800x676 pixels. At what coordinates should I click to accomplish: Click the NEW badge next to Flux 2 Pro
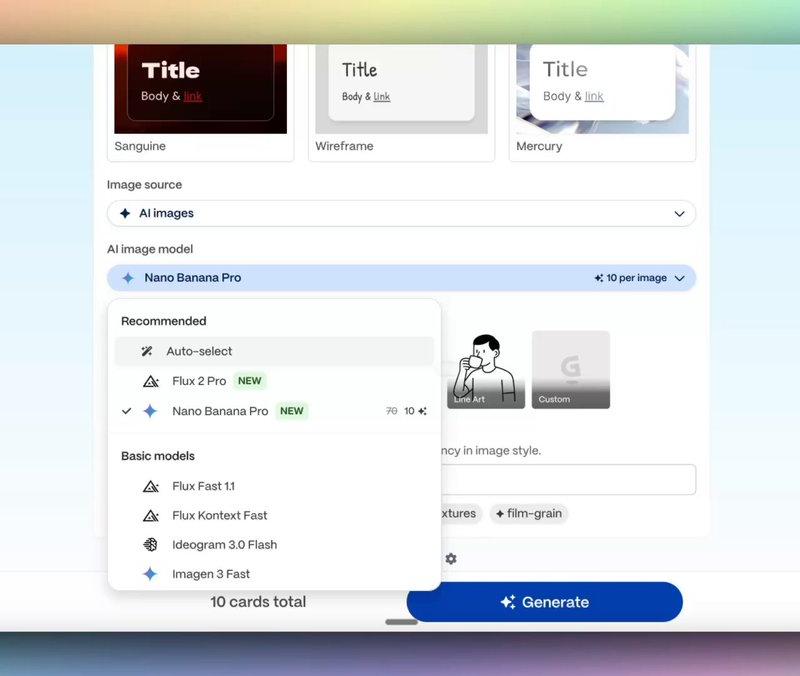coord(249,381)
